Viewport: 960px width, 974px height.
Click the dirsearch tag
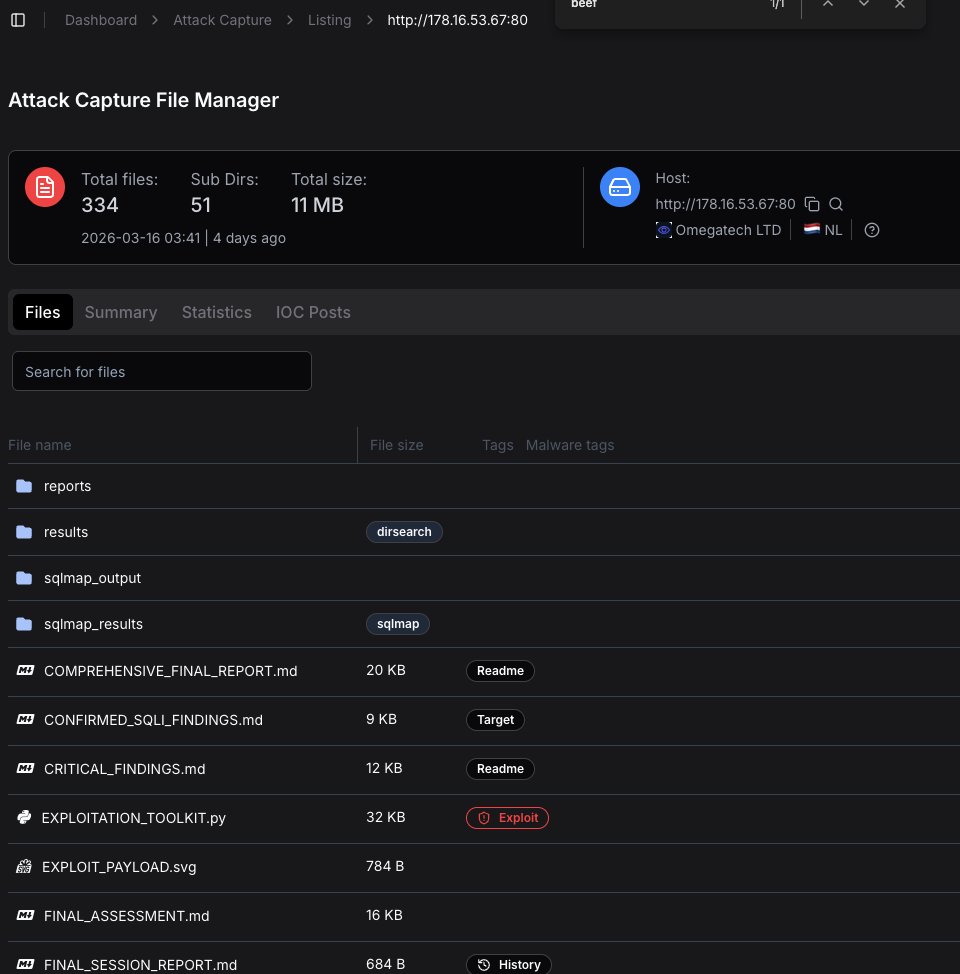(x=404, y=532)
